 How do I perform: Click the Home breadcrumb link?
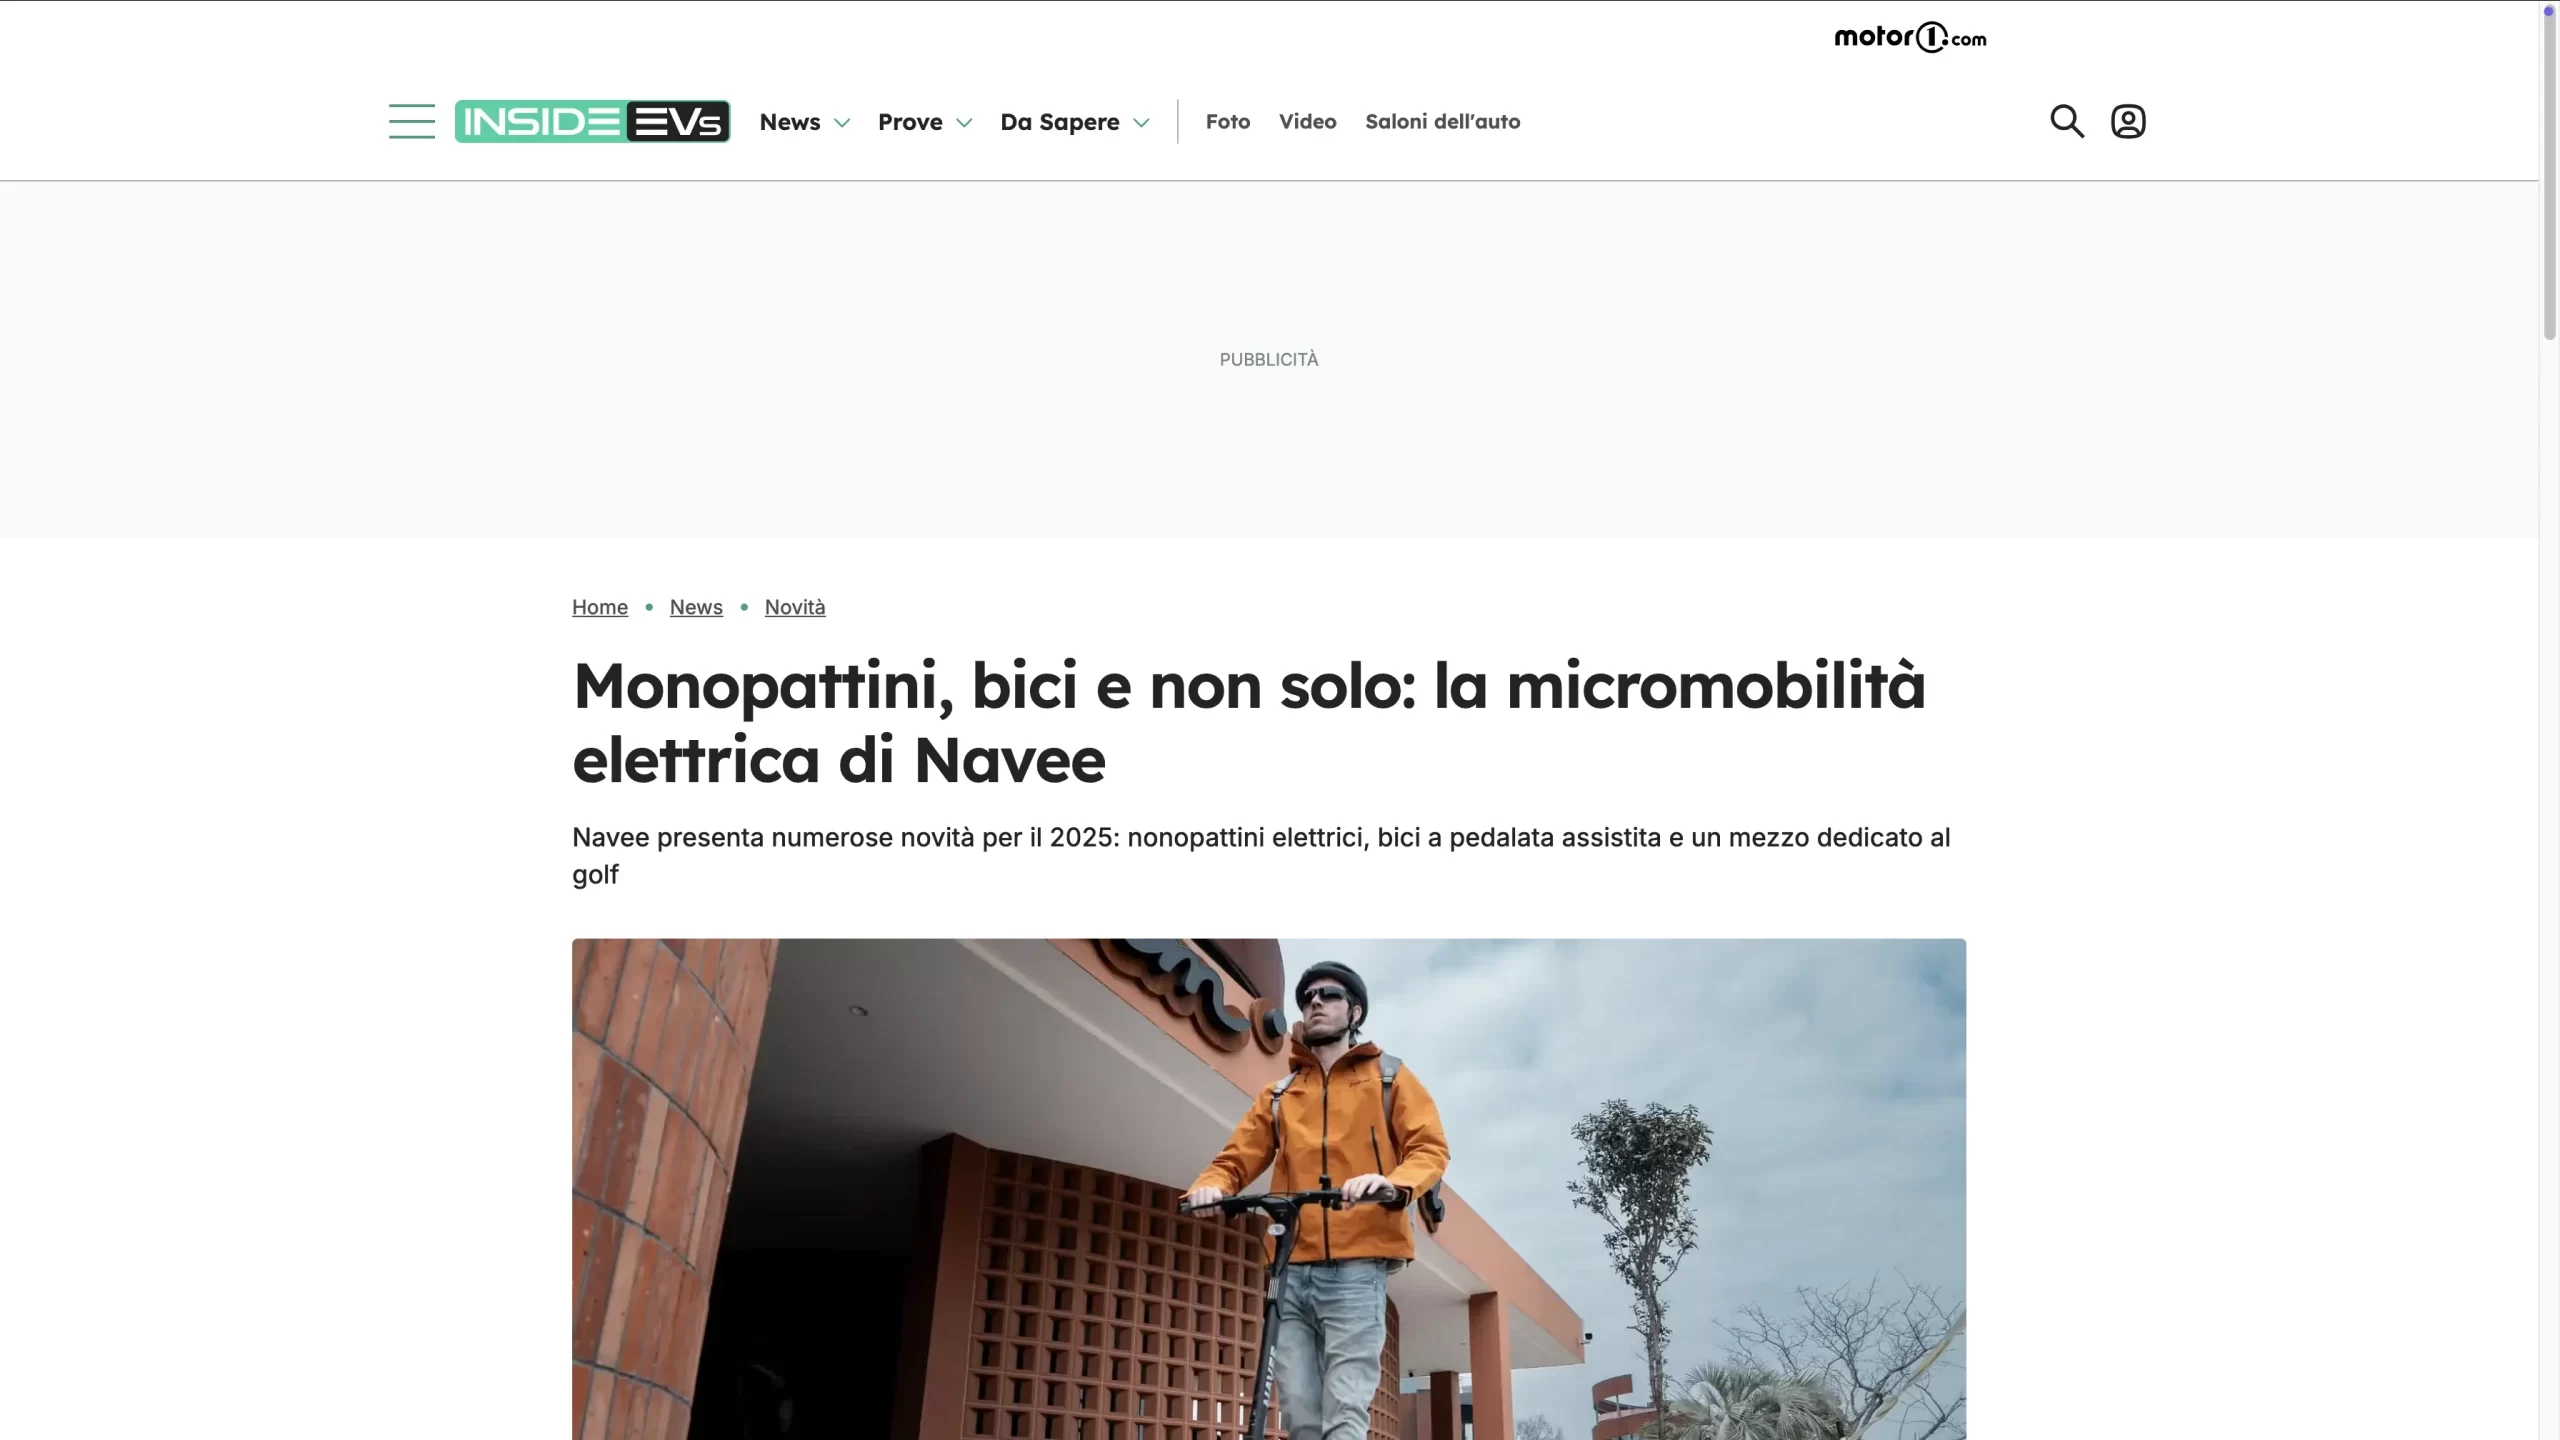point(600,607)
